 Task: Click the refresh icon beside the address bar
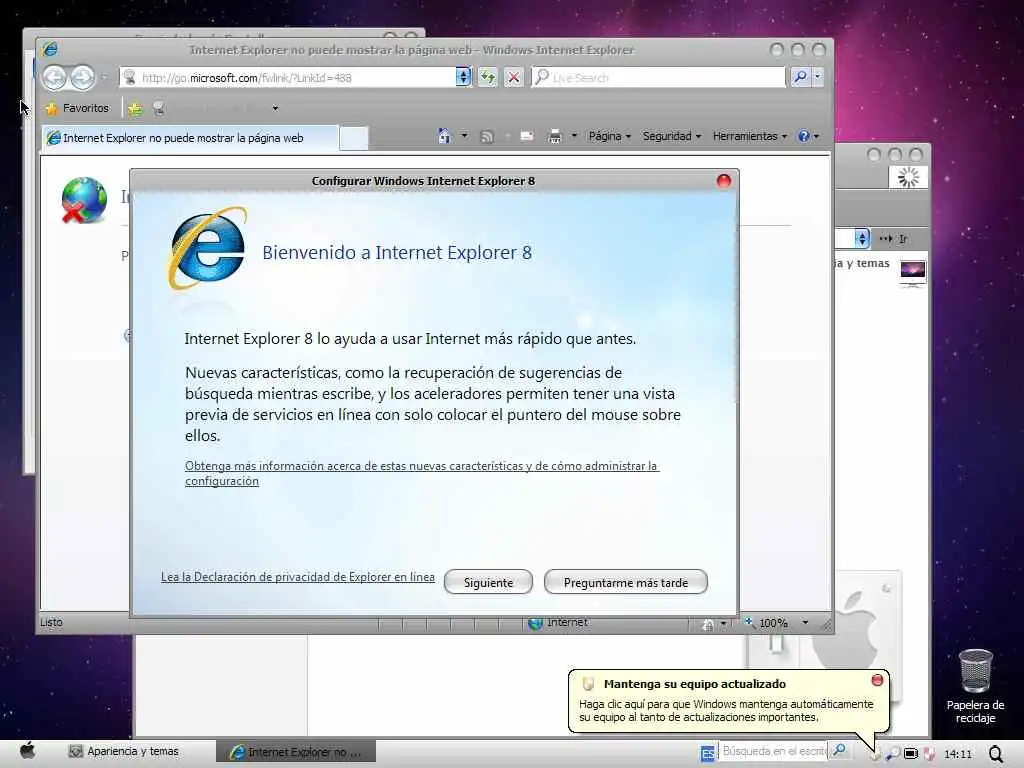(x=487, y=77)
